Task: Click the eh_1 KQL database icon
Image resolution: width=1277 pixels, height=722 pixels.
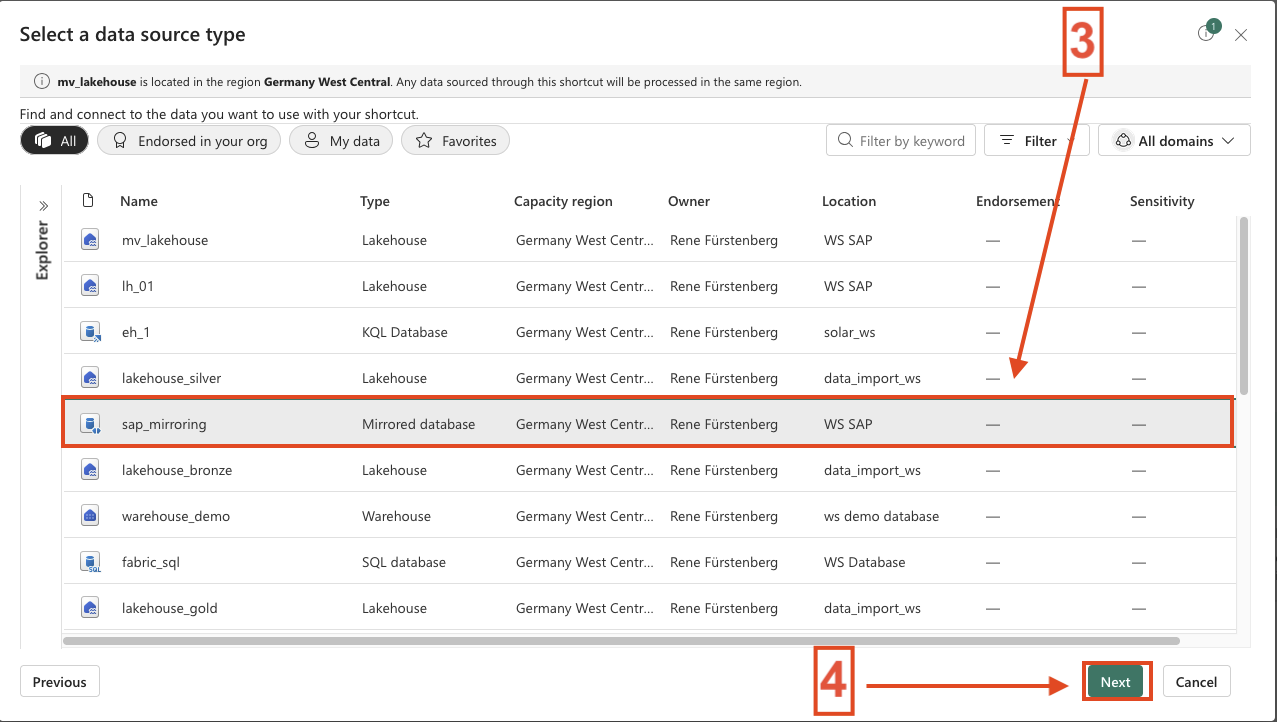Action: tap(90, 332)
